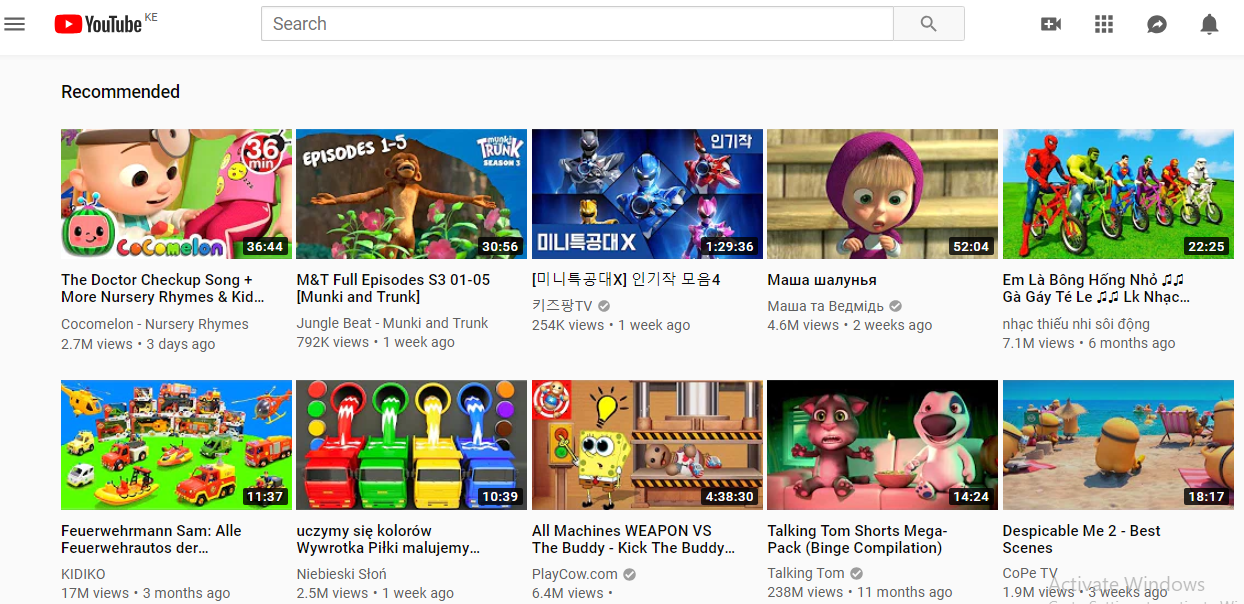Open the Cocomelon Doctor Checkup Song thumbnail

177,194
